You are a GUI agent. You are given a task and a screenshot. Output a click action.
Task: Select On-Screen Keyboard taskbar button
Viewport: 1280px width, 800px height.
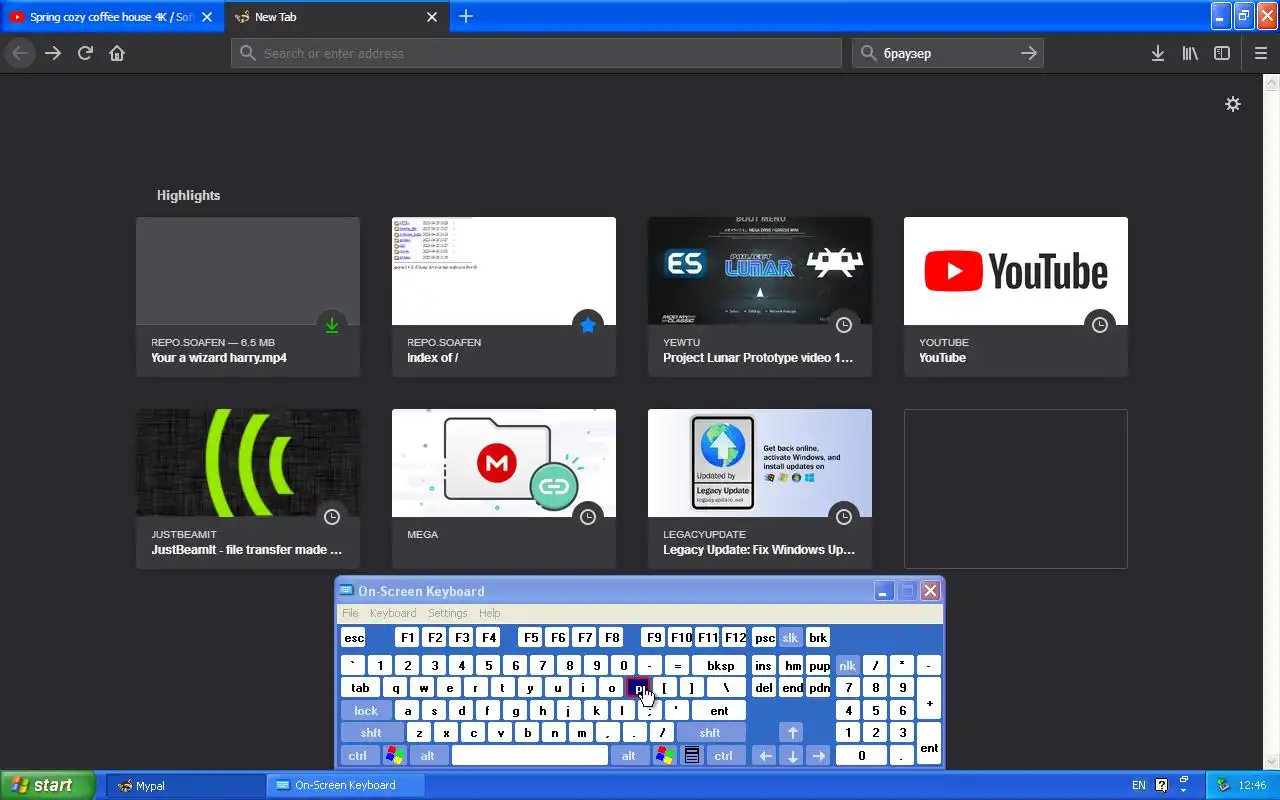[346, 785]
